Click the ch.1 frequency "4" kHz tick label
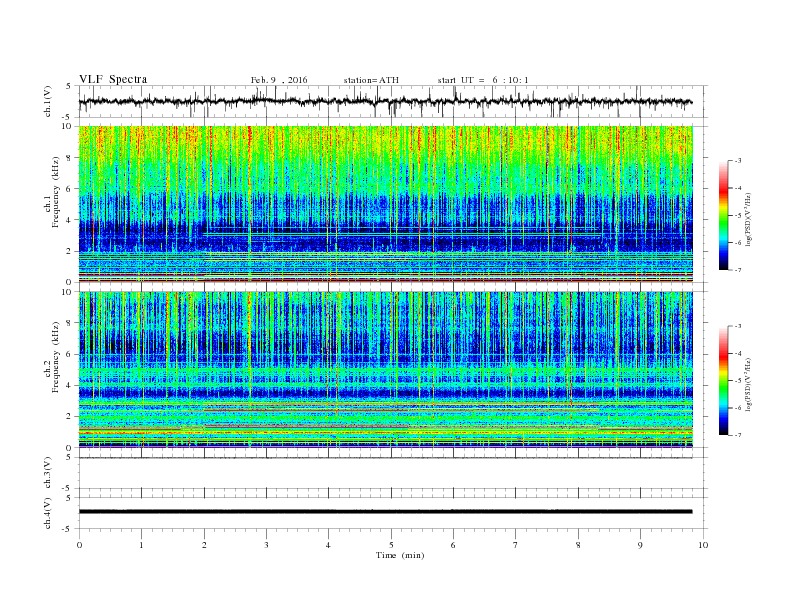Screen dimensions: 792x612 click(x=69, y=220)
